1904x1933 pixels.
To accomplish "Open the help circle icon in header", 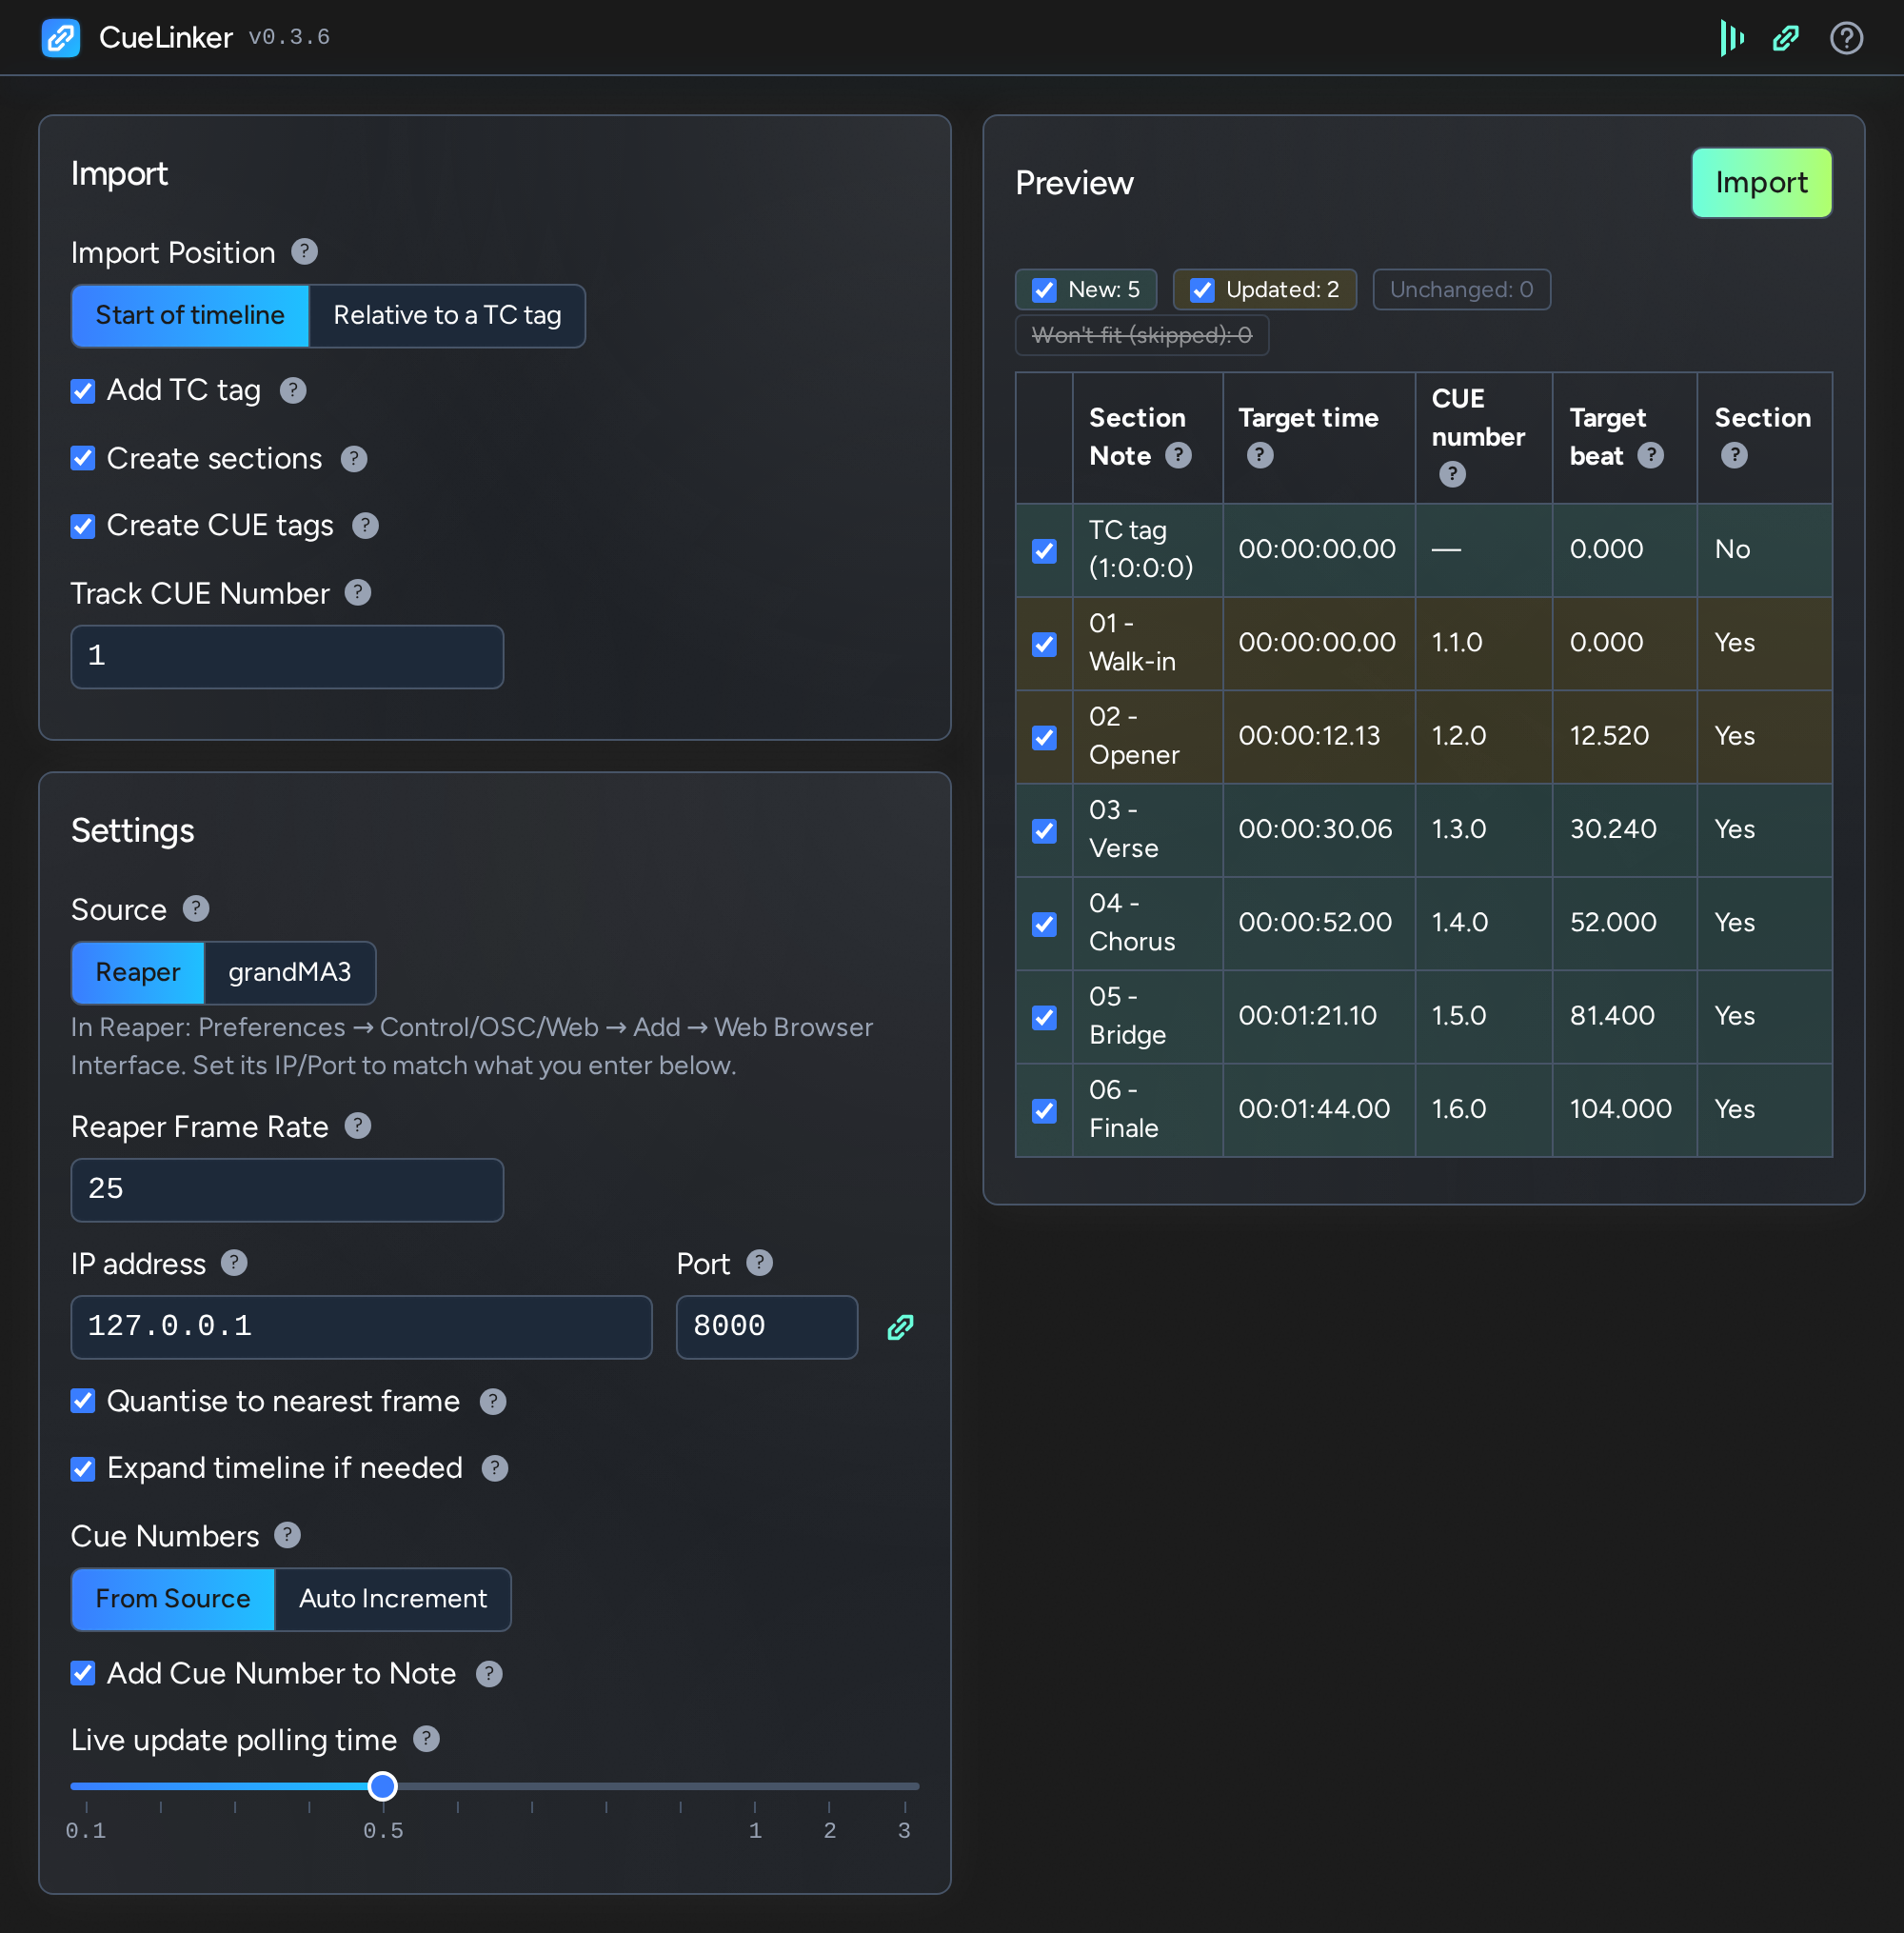I will tap(1846, 38).
